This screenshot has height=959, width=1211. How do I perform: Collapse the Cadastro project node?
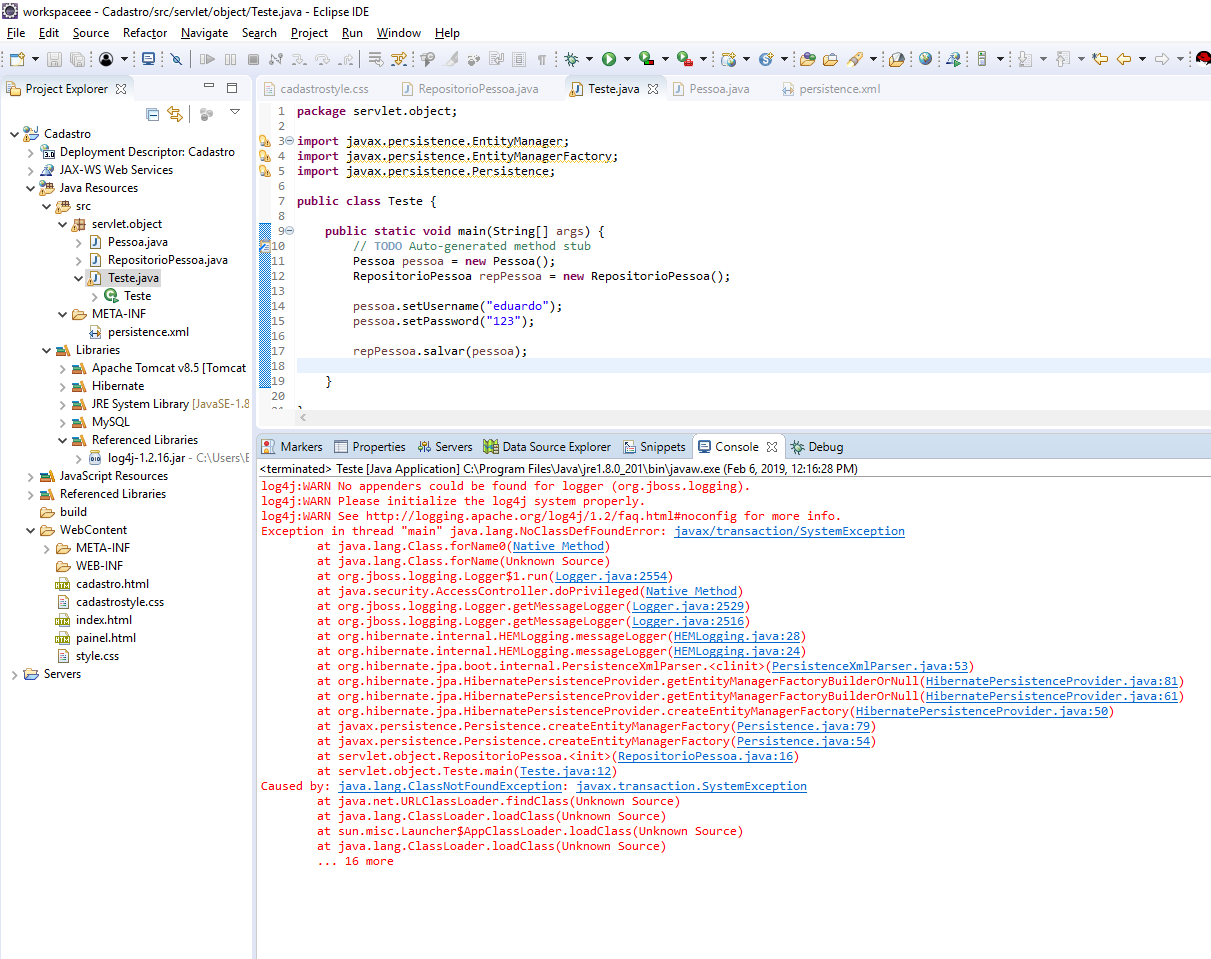pyautogui.click(x=15, y=134)
